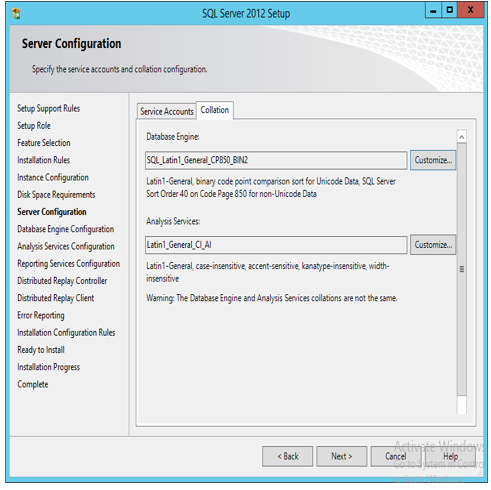491x490 pixels.
Task: Select Feature Selection step
Action: tap(44, 143)
